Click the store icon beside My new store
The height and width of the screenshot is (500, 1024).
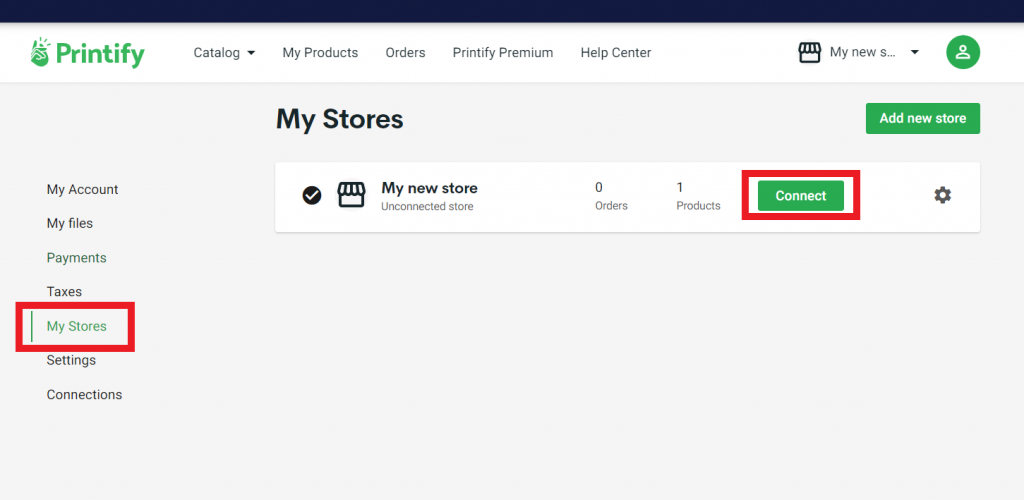pyautogui.click(x=351, y=195)
